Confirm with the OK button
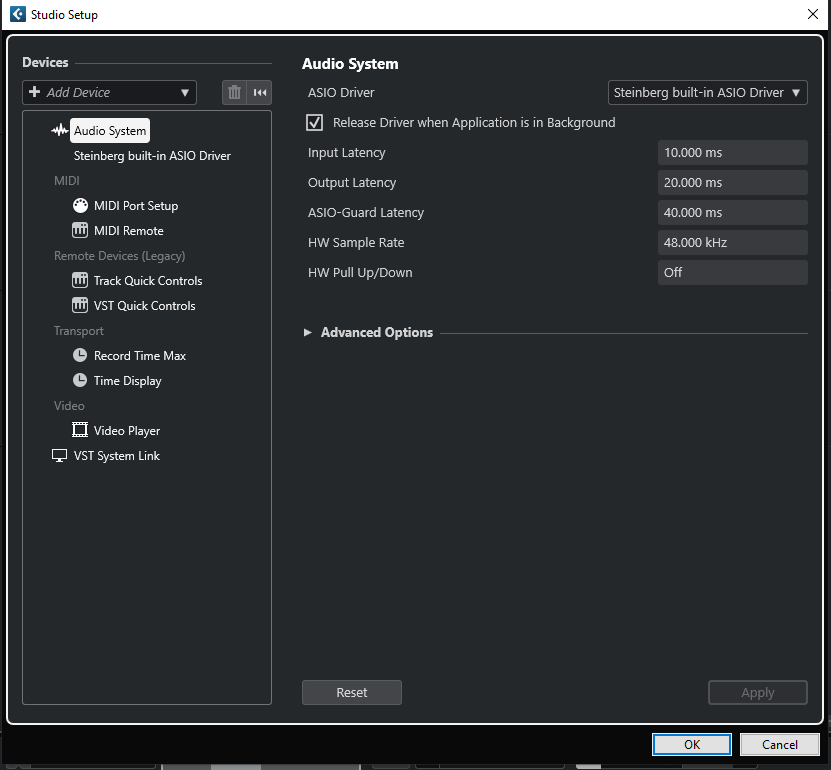The width and height of the screenshot is (831, 770). pos(692,745)
